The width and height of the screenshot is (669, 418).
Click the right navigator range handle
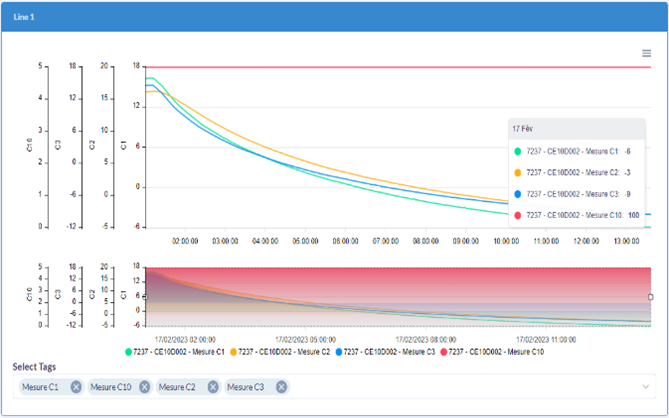(x=651, y=297)
